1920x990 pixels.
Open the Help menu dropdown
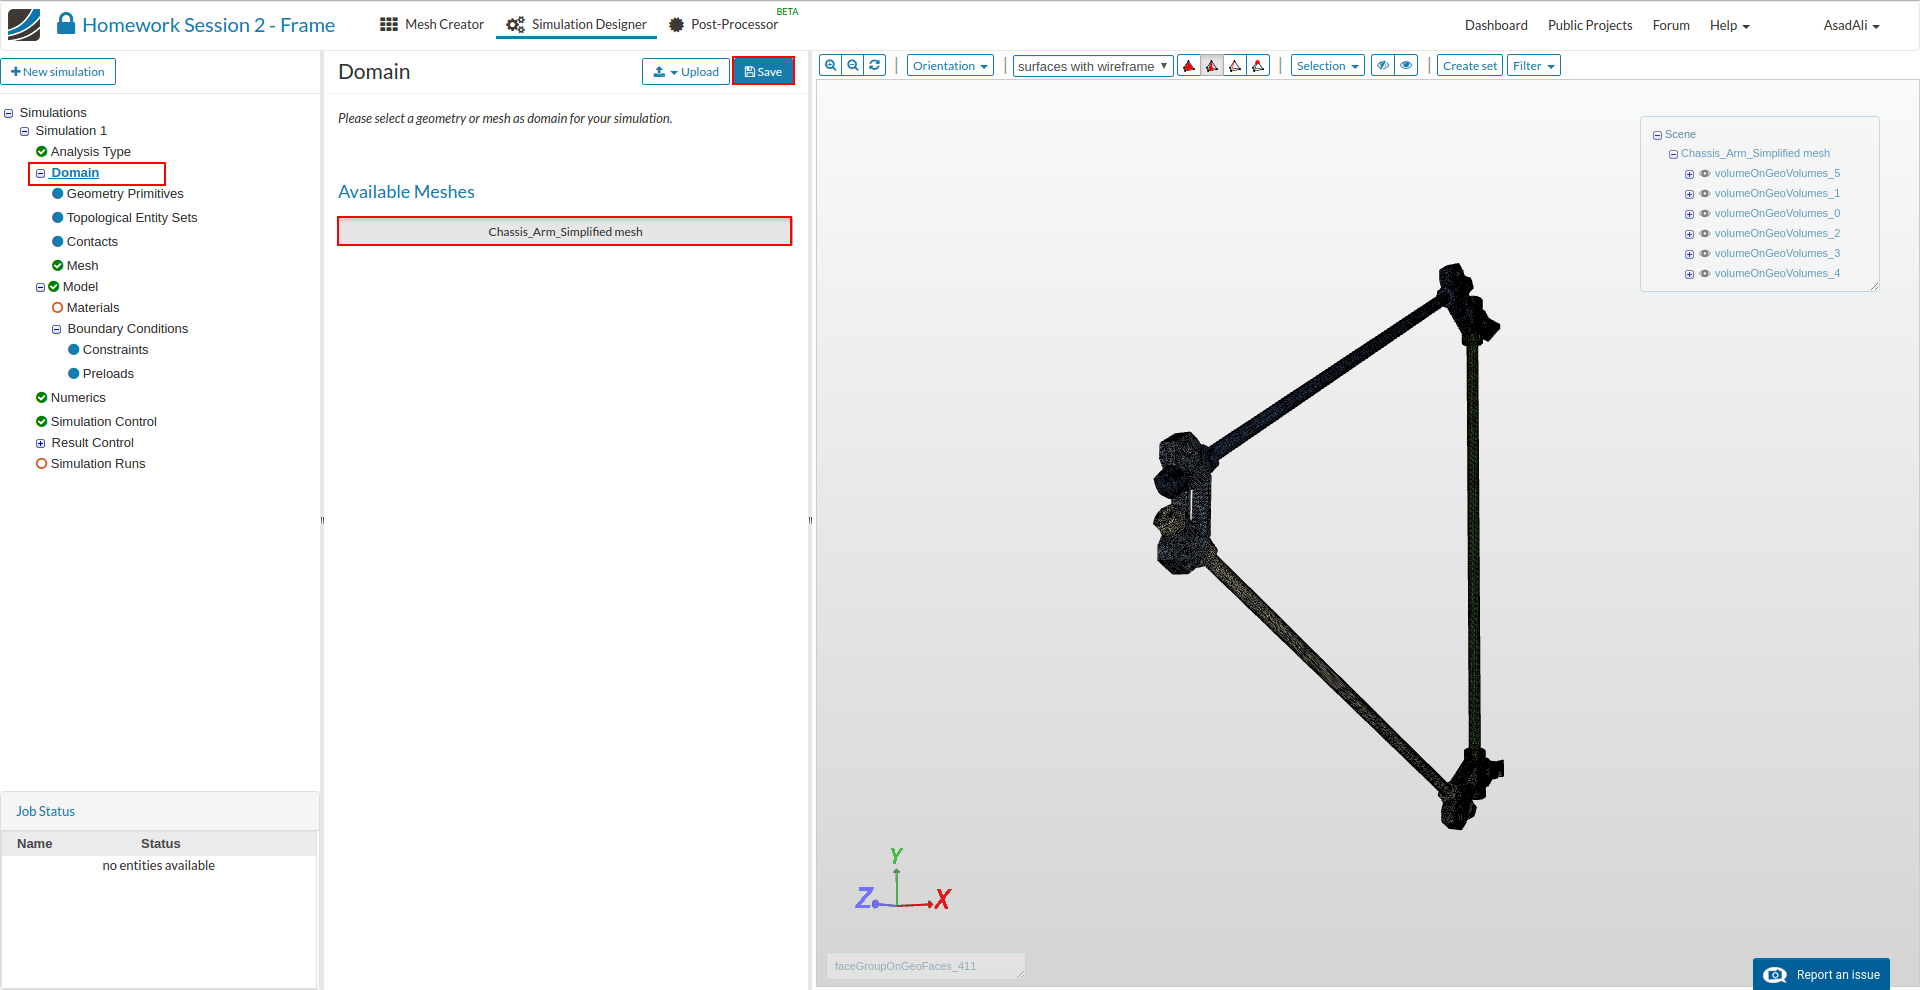click(1729, 26)
